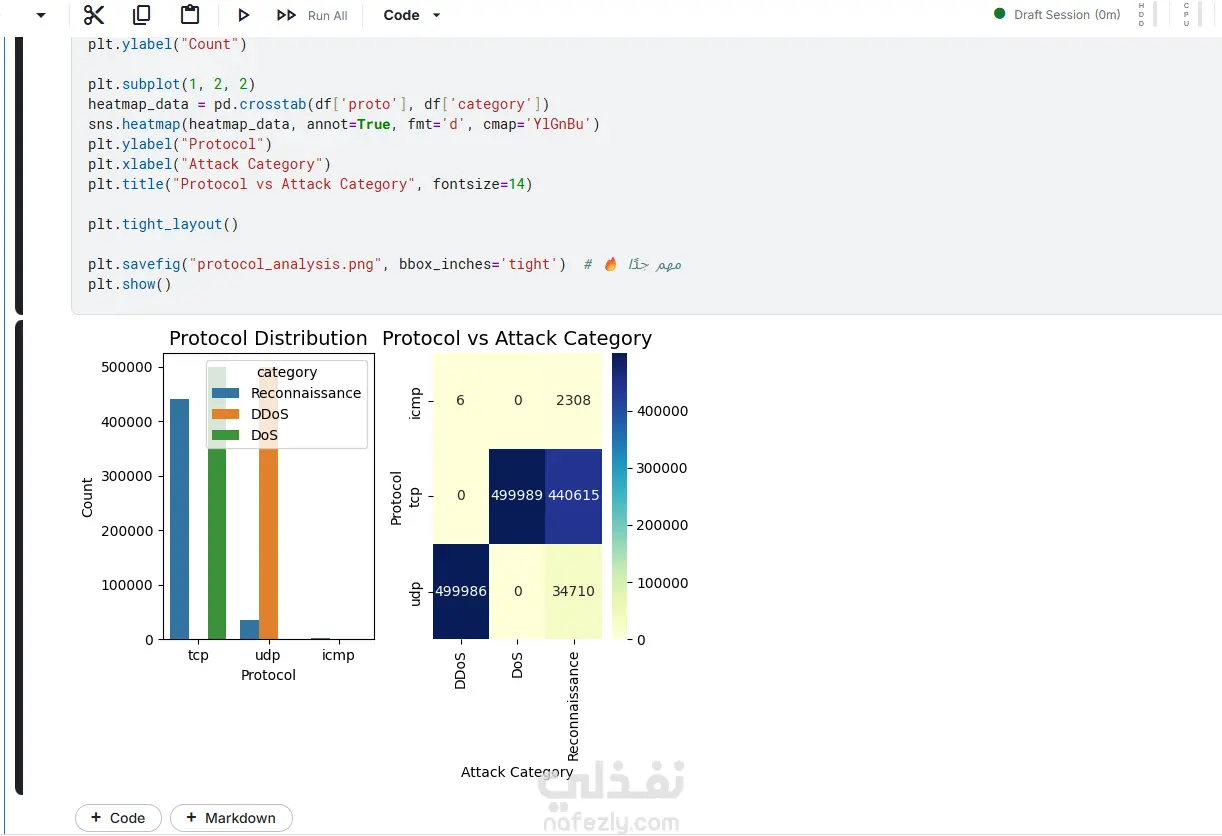The width and height of the screenshot is (1222, 836).
Task: Expand the dropdown arrow left of scissors
Action: [x=41, y=15]
